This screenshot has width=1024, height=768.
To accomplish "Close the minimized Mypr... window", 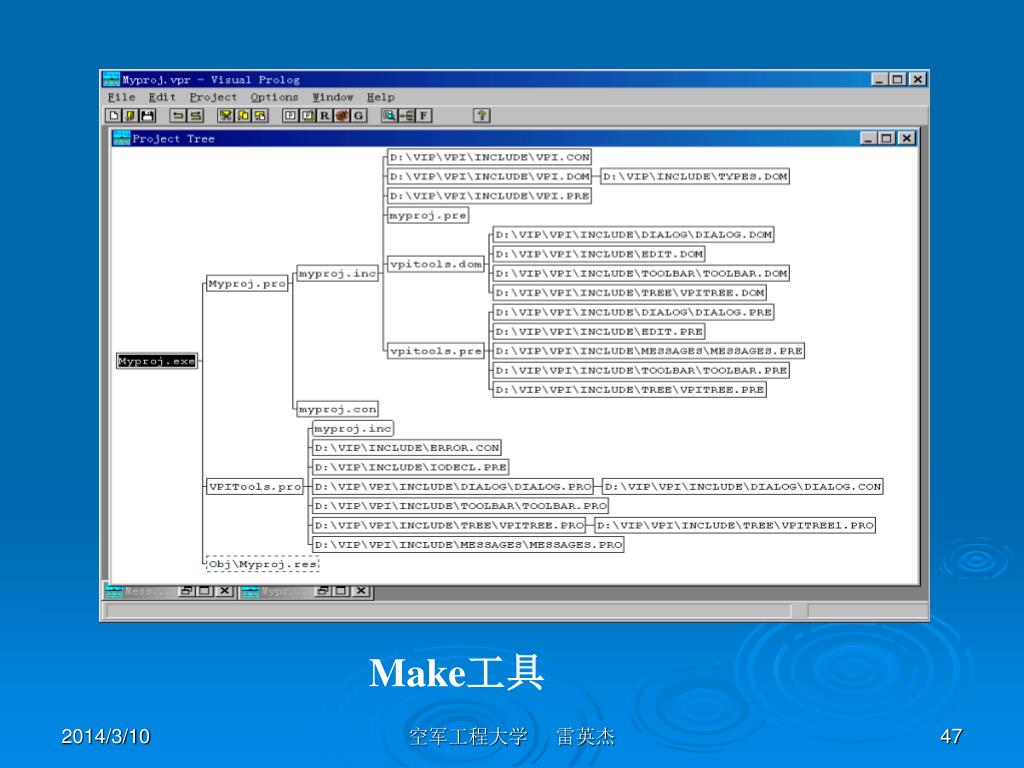I will [x=361, y=591].
